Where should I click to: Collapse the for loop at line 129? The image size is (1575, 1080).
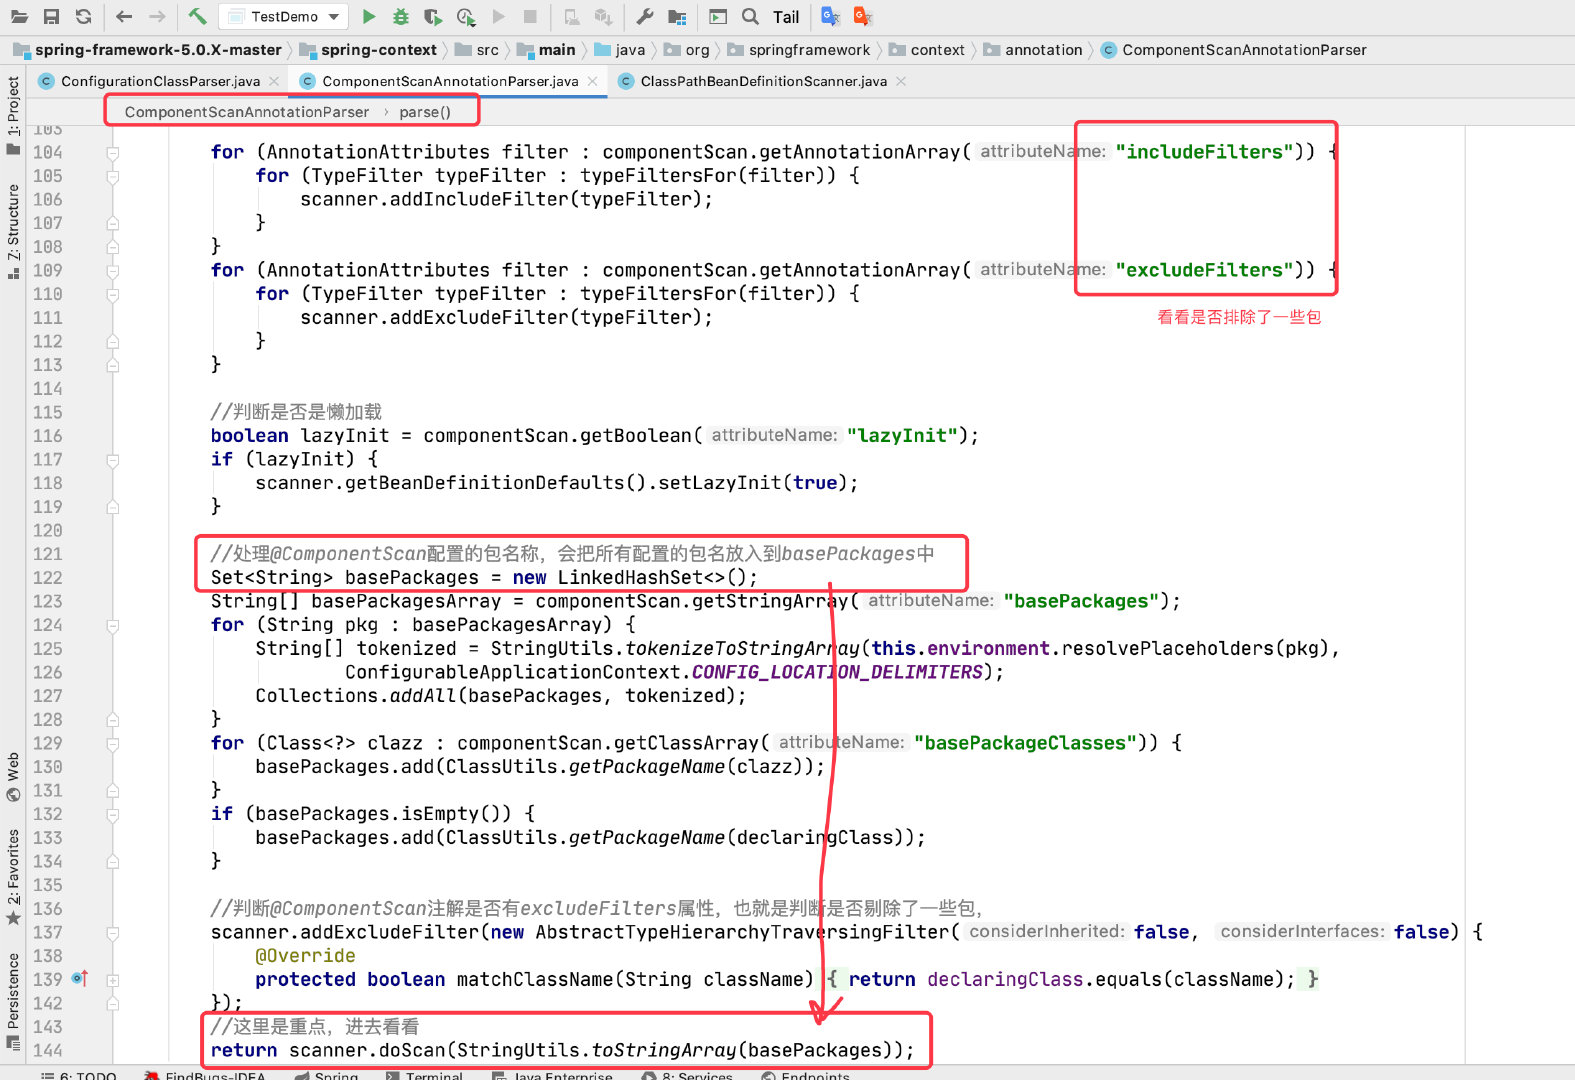[x=113, y=744]
